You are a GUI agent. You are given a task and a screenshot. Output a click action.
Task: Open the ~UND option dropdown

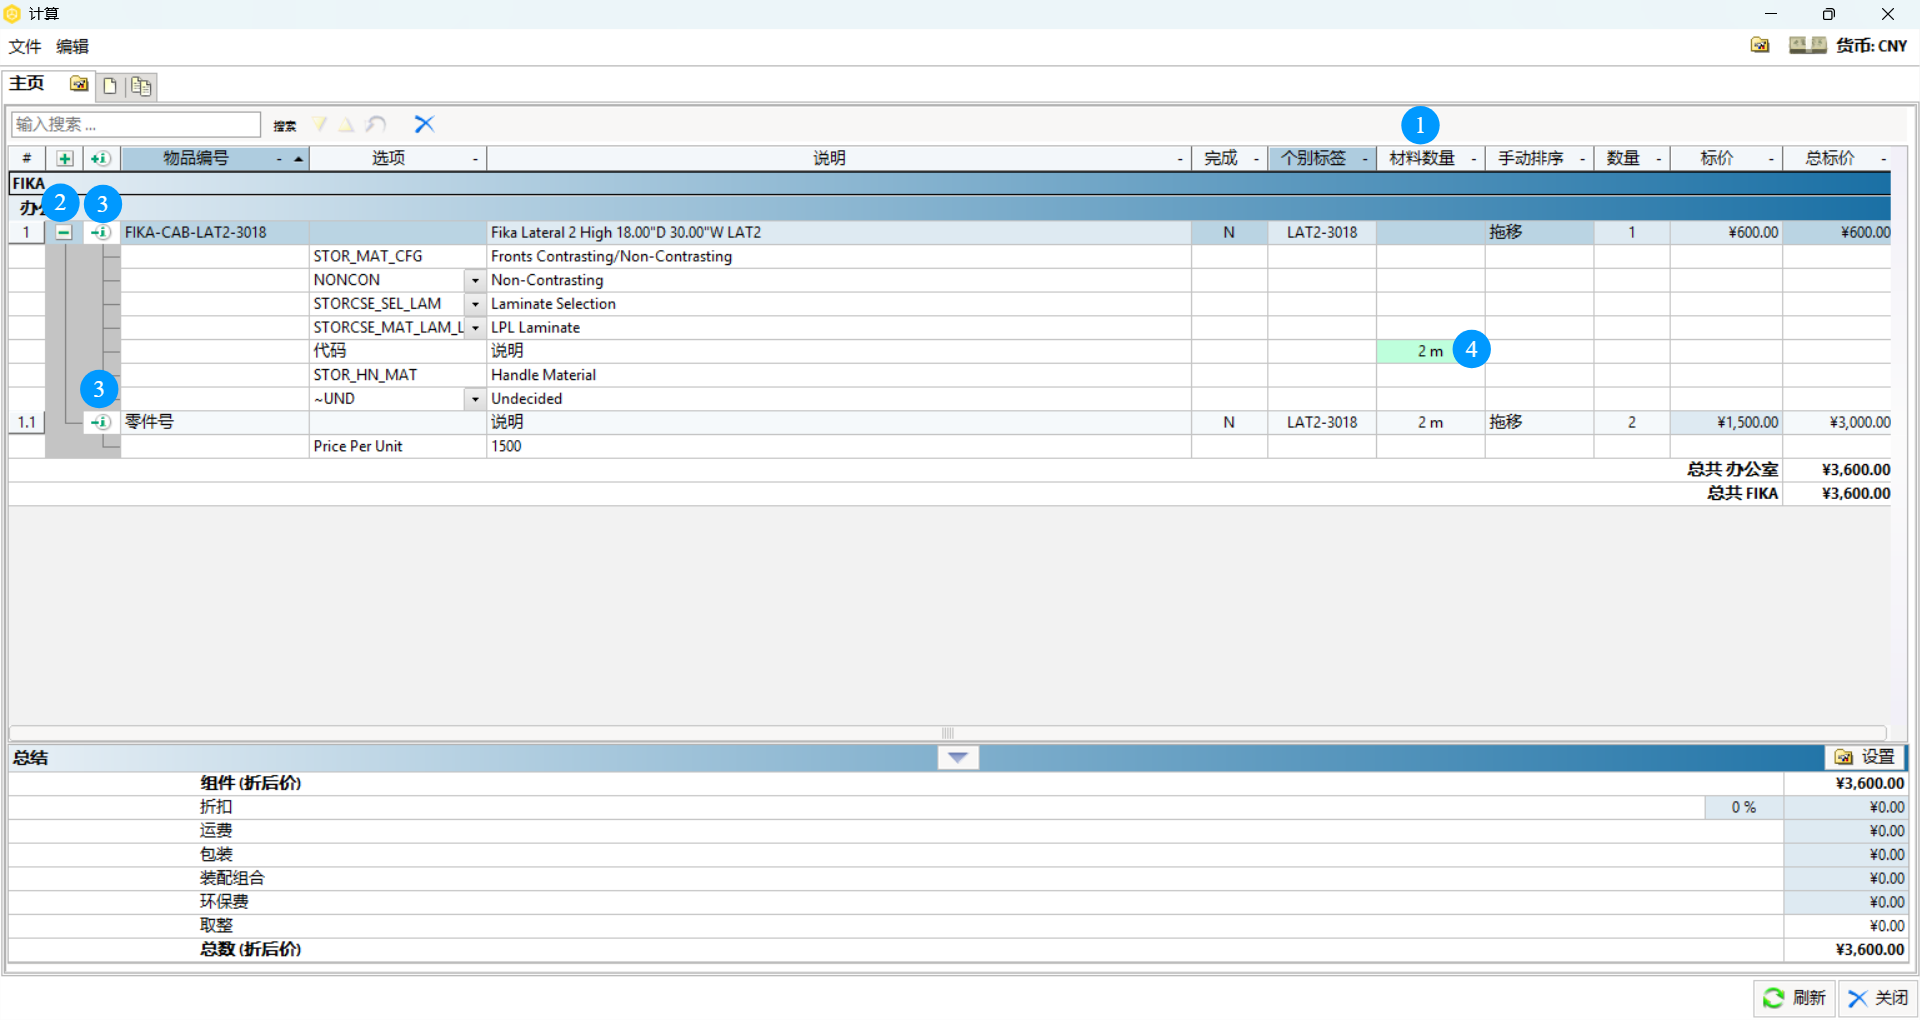coord(475,399)
